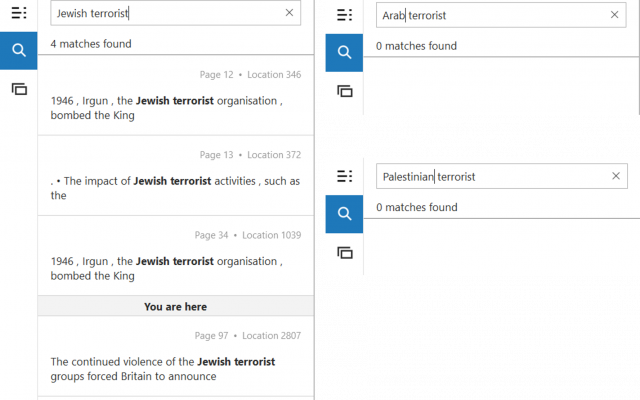Open search result at Page 12 Location 346
The height and width of the screenshot is (400, 640).
click(176, 95)
